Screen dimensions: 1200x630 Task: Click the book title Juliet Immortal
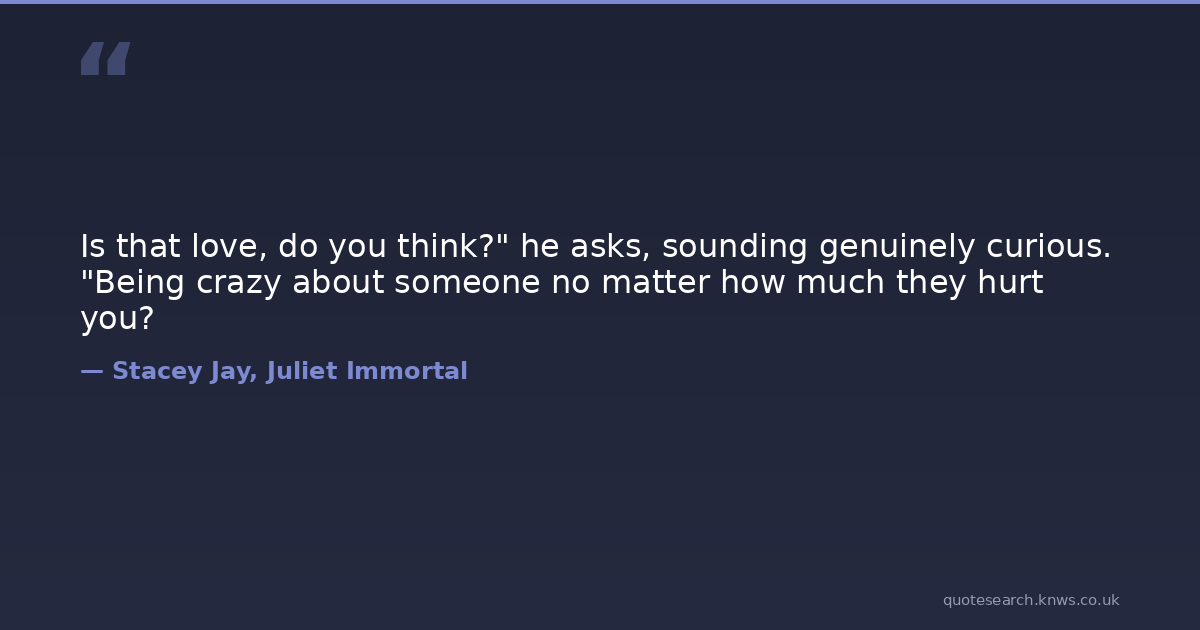coord(367,371)
